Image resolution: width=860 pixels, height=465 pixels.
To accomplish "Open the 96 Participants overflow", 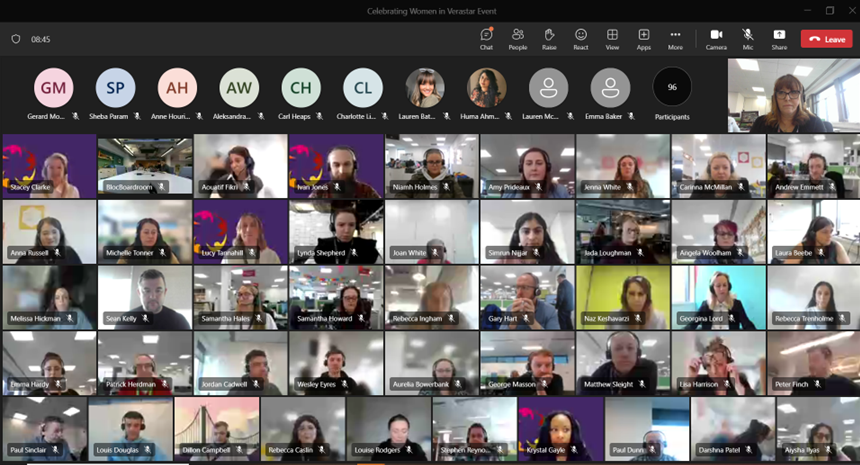I will (672, 88).
